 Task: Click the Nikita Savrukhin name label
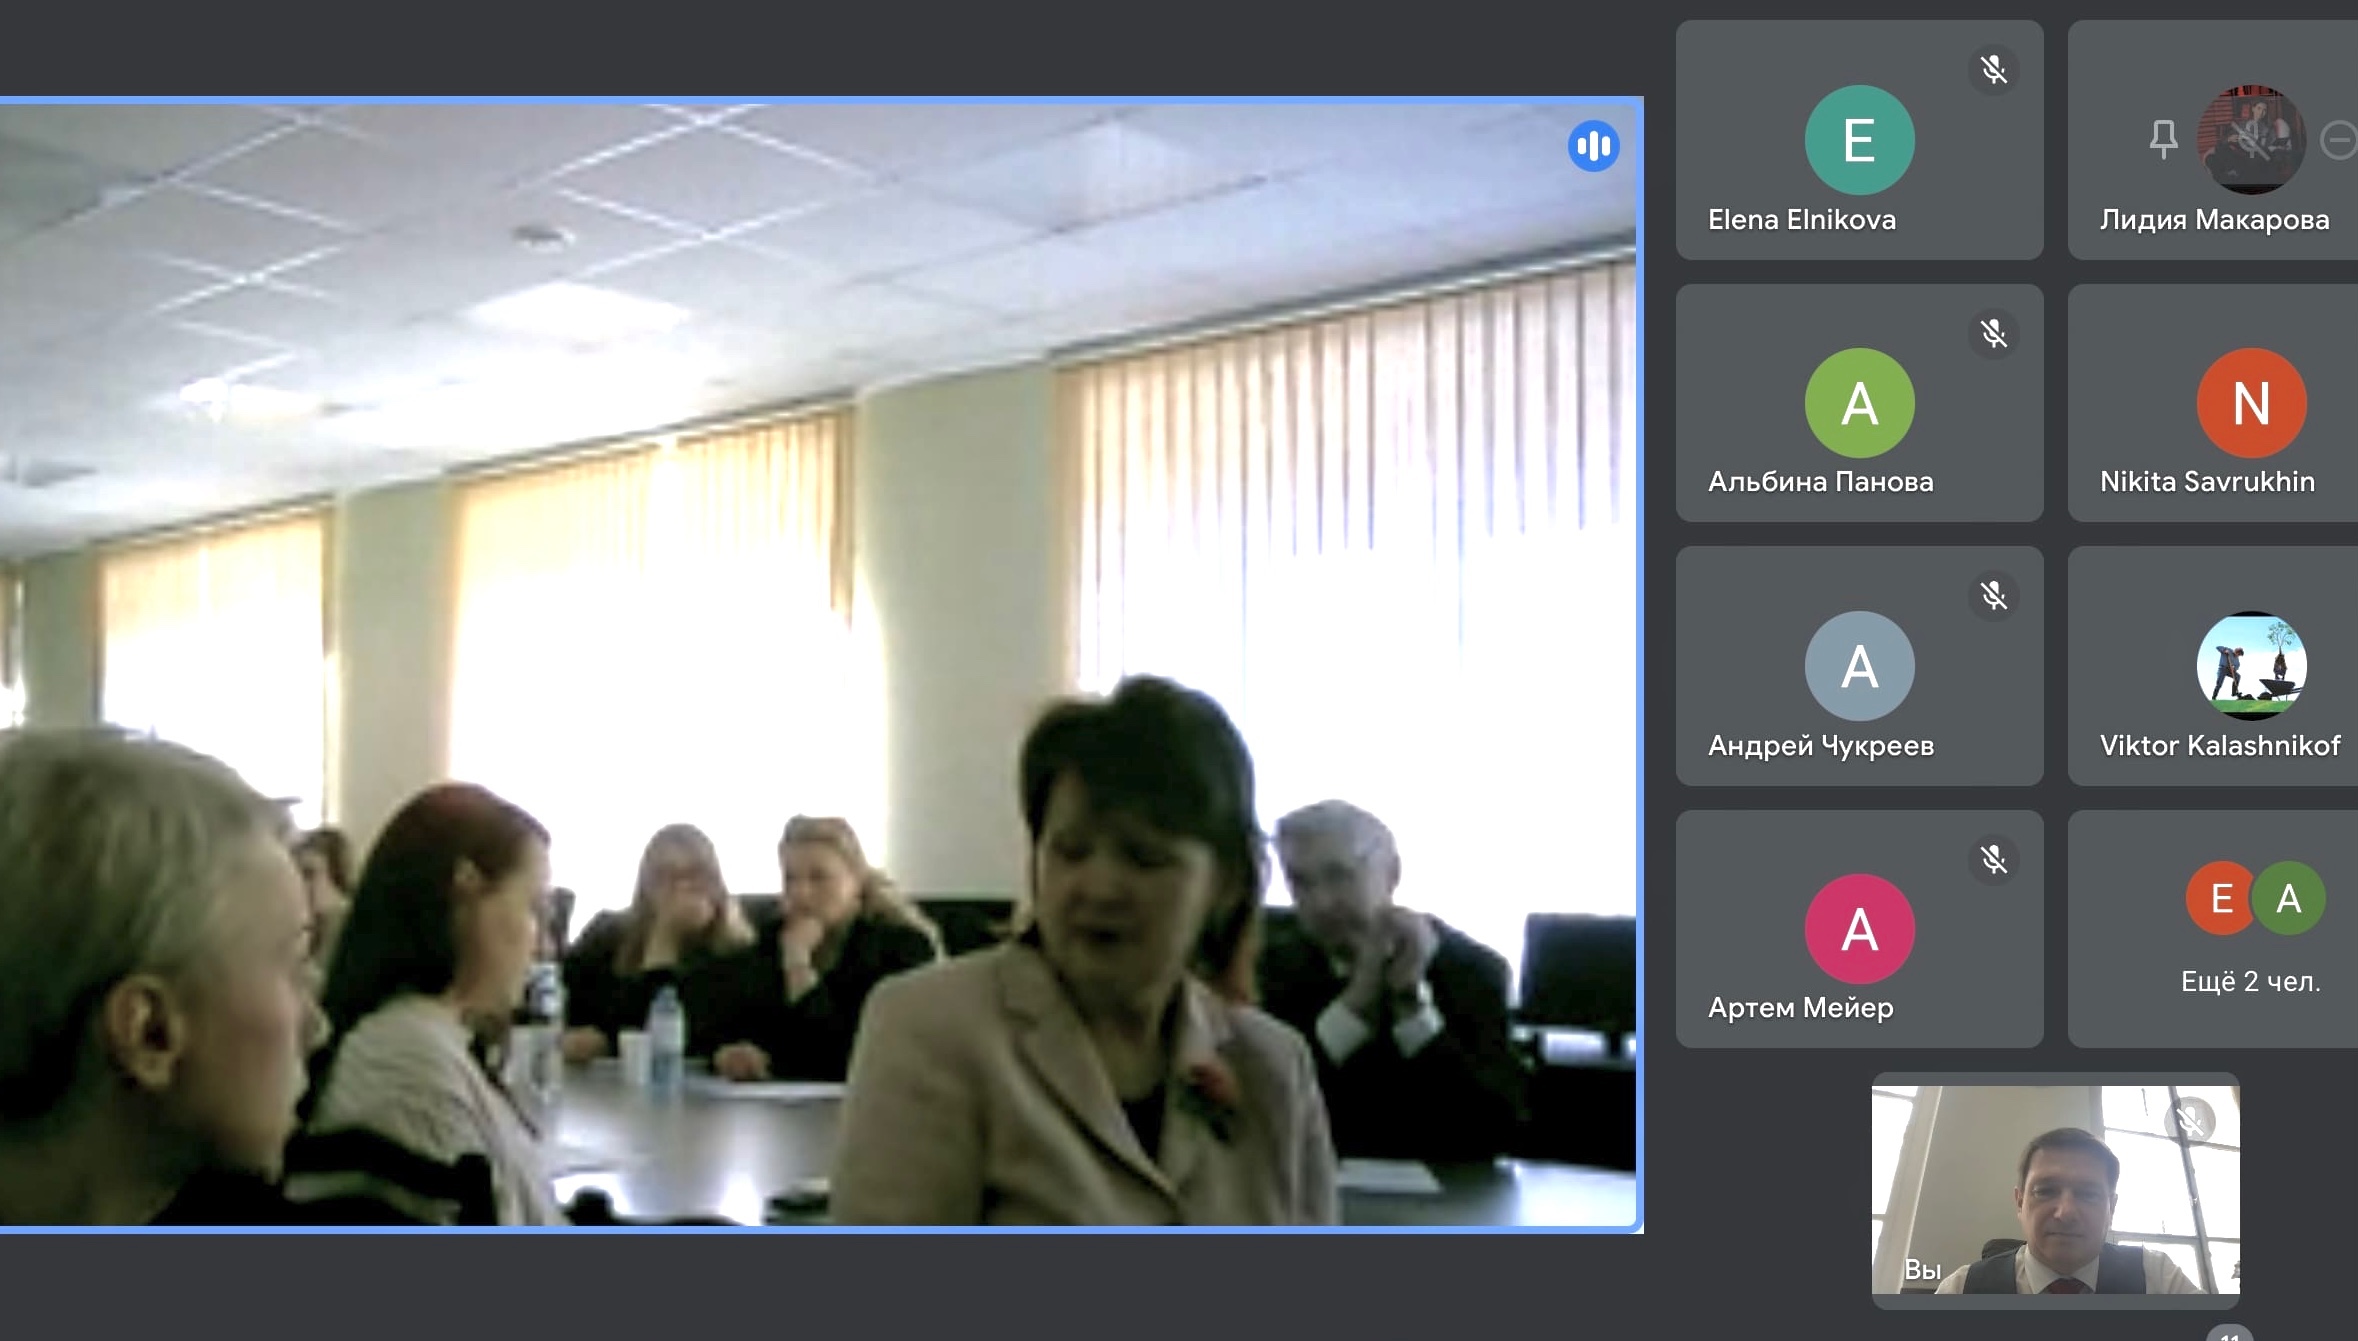[2207, 482]
